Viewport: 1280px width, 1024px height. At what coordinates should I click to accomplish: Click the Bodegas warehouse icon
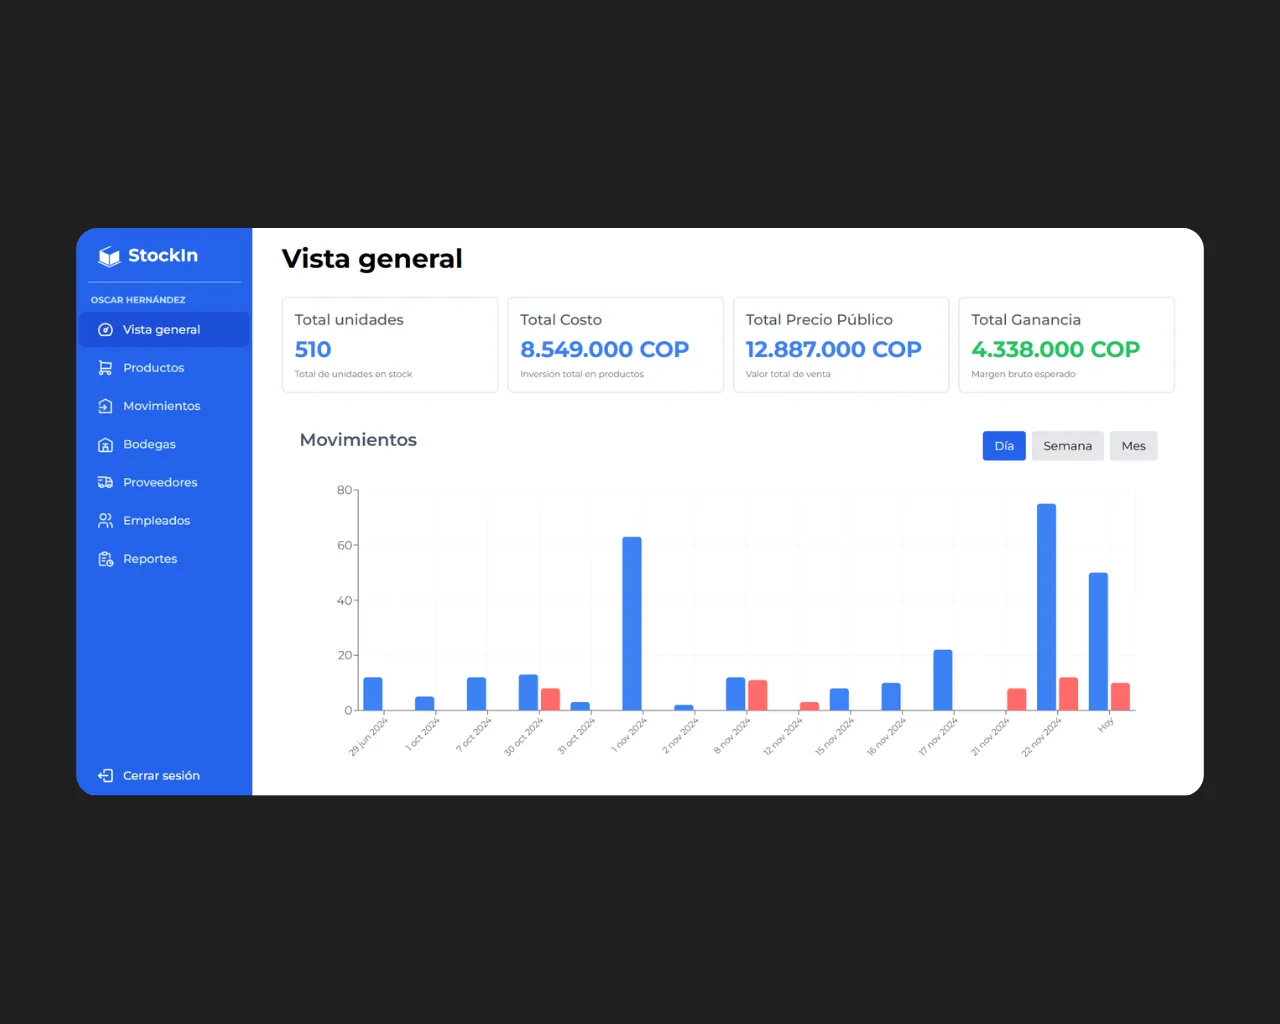click(105, 445)
